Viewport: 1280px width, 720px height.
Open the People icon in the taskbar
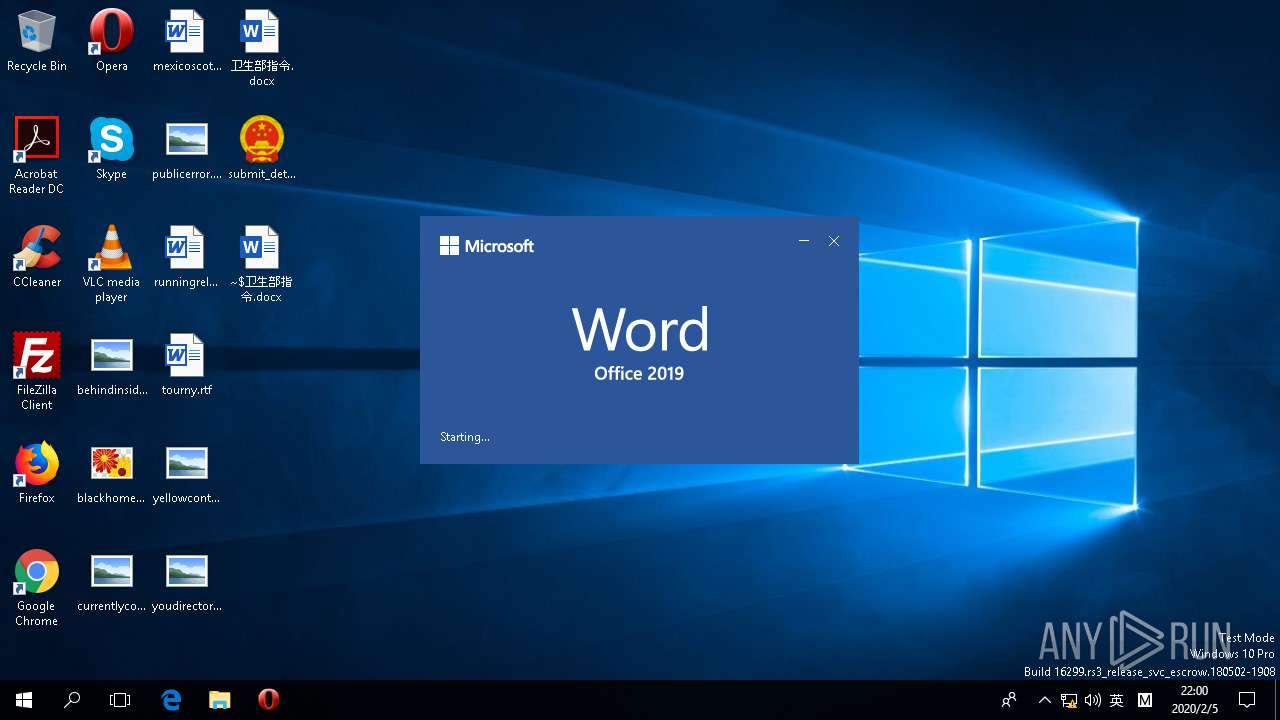(x=1009, y=700)
